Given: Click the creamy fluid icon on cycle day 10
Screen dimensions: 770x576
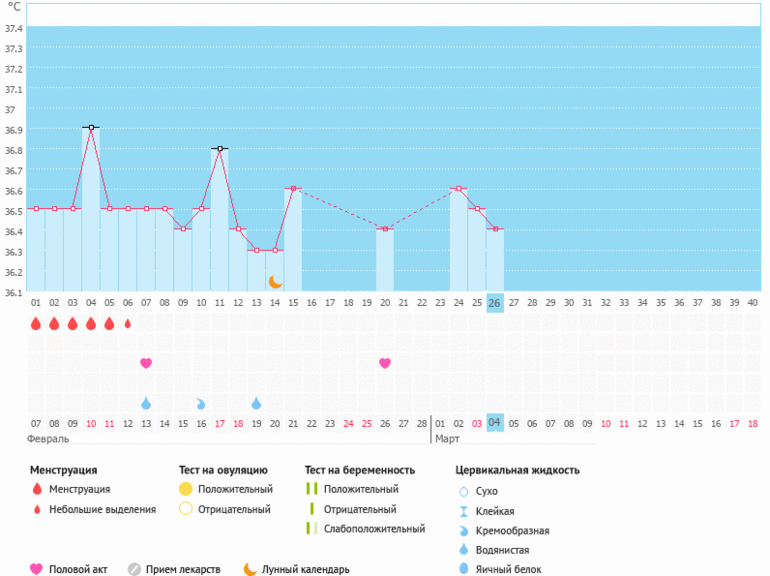Looking at the screenshot, I should (201, 403).
